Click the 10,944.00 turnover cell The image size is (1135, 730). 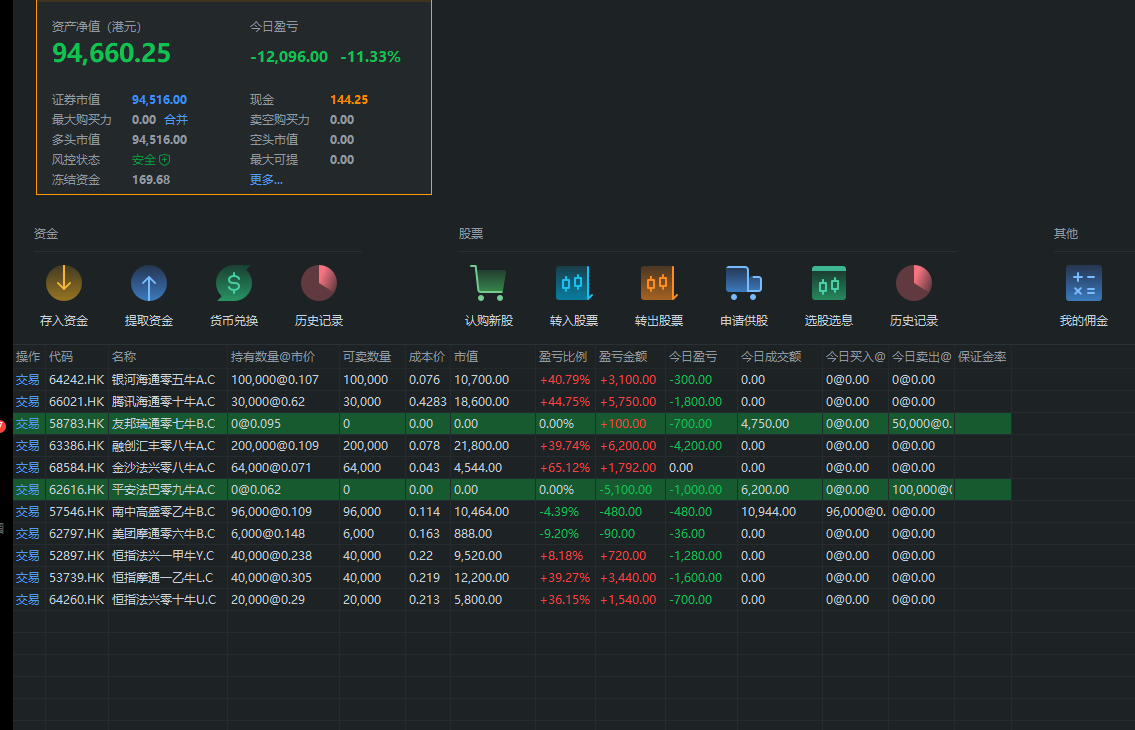[x=768, y=511]
